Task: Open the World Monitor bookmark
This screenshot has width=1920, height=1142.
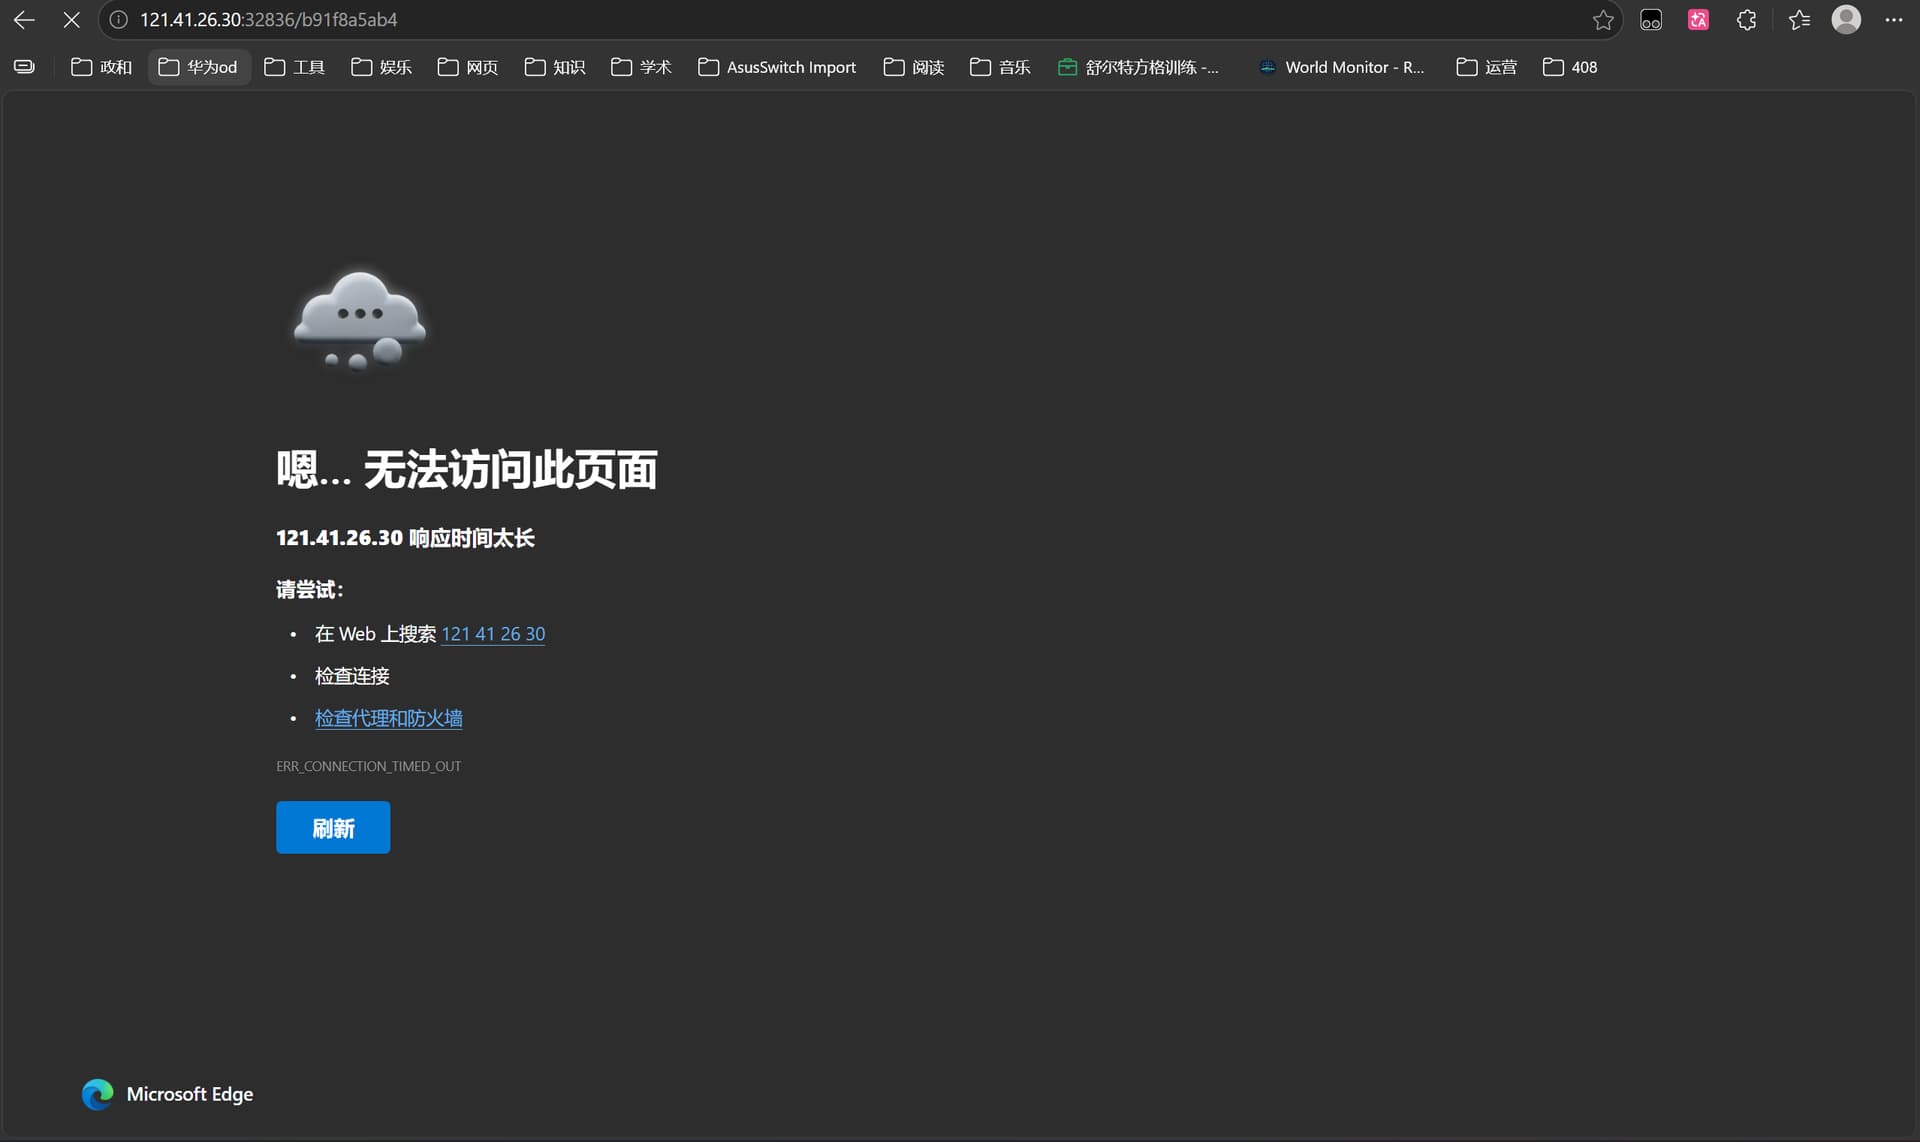Action: (x=1341, y=67)
